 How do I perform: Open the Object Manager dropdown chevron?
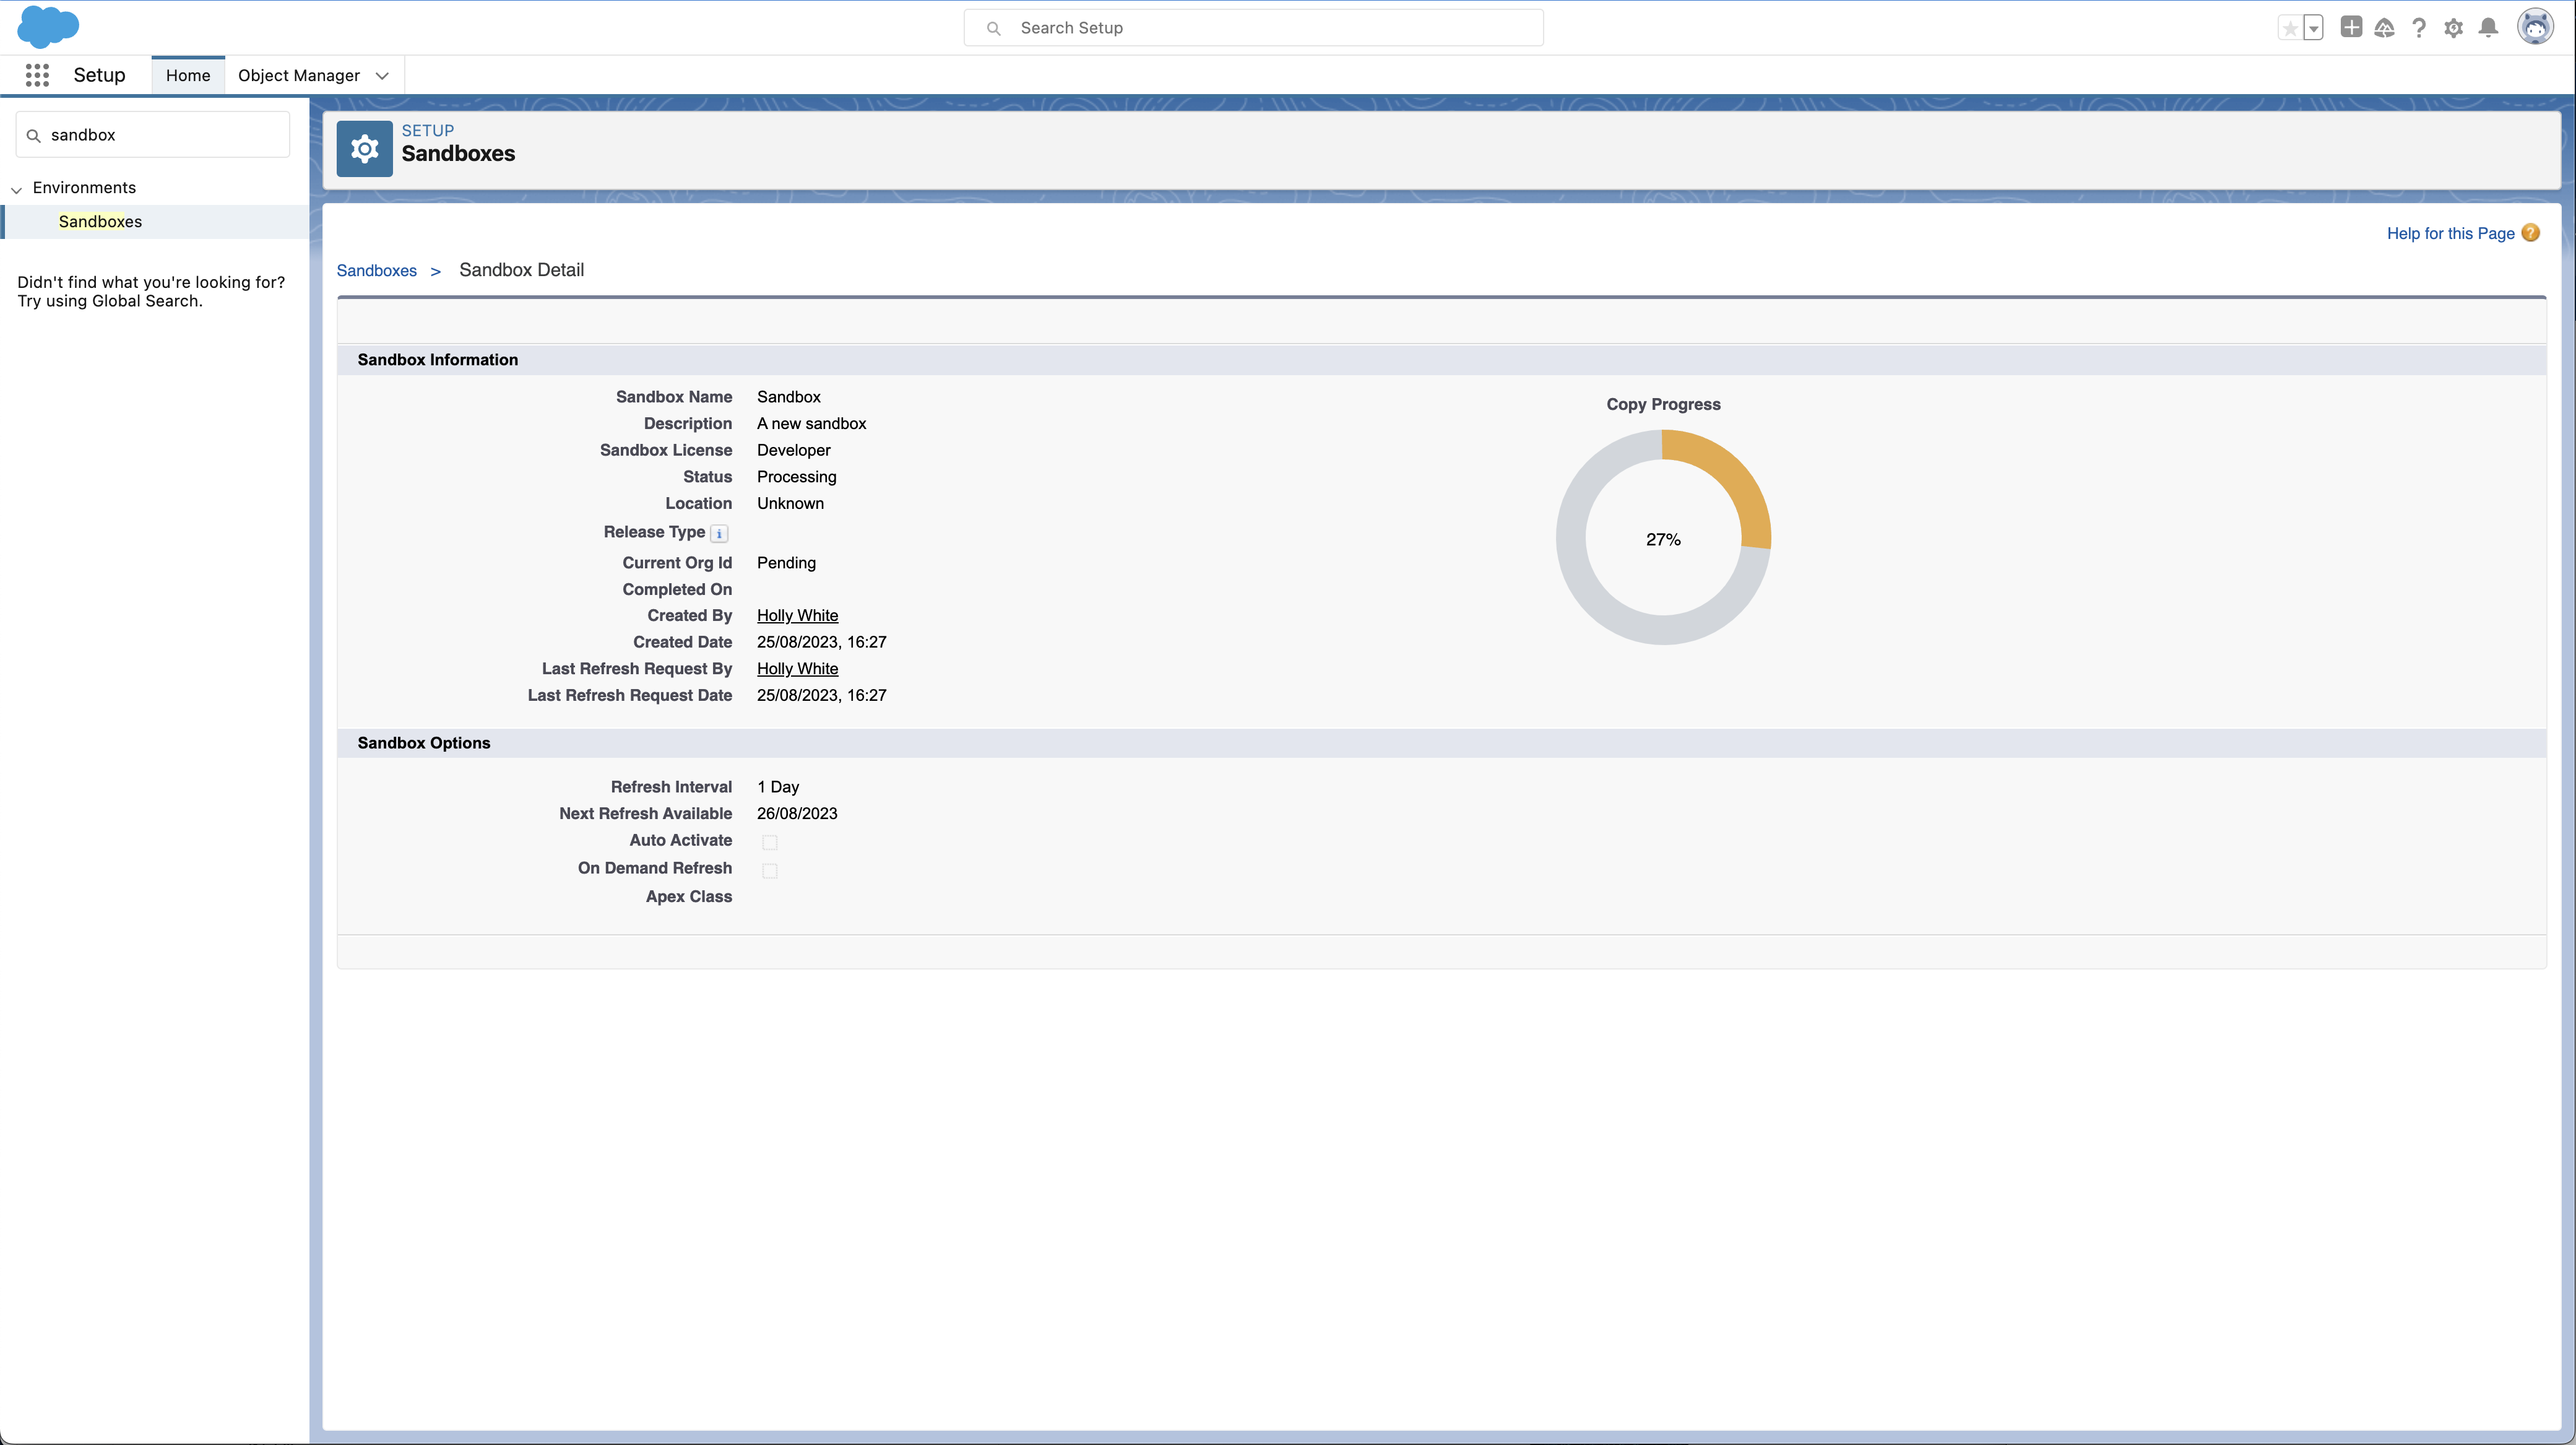click(382, 76)
